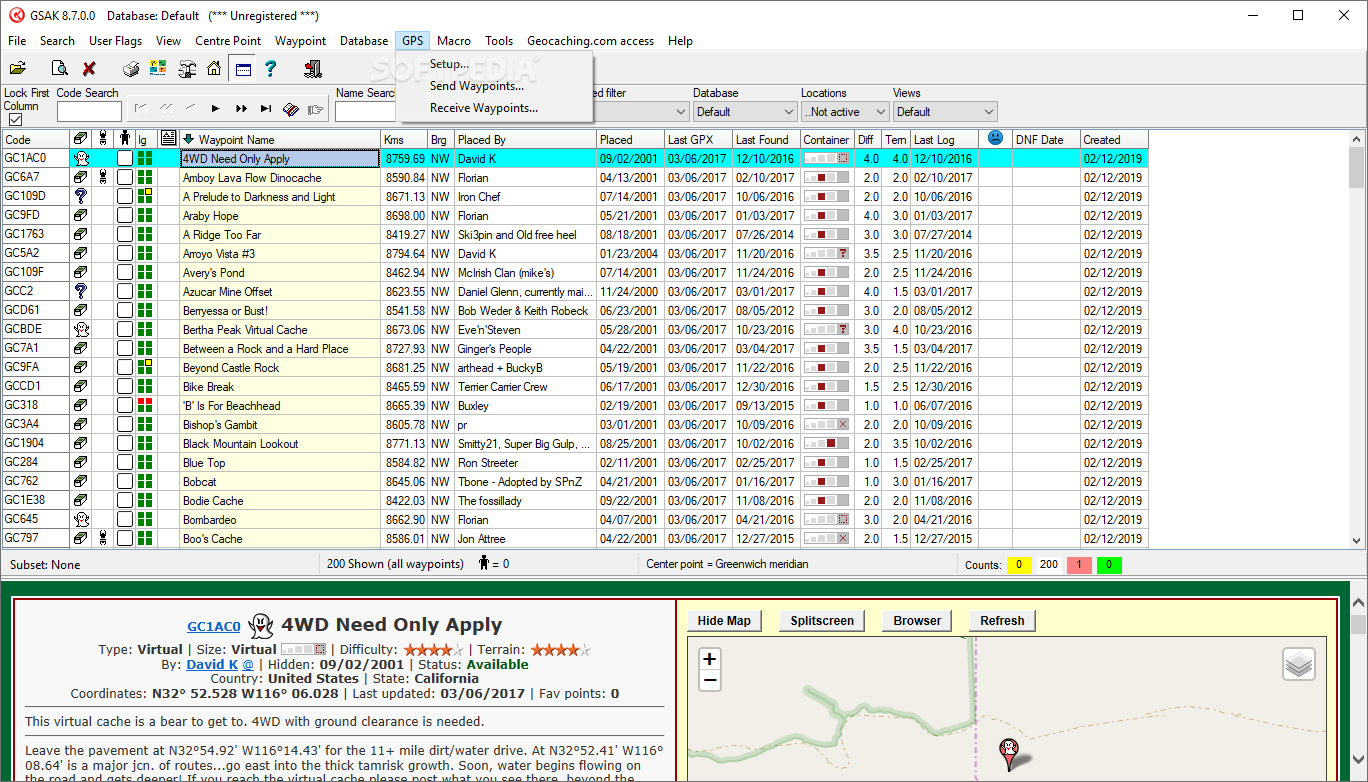Viewport: 1368px width, 782px height.
Task: Check the user flag box for GC797
Action: pyautogui.click(x=124, y=538)
